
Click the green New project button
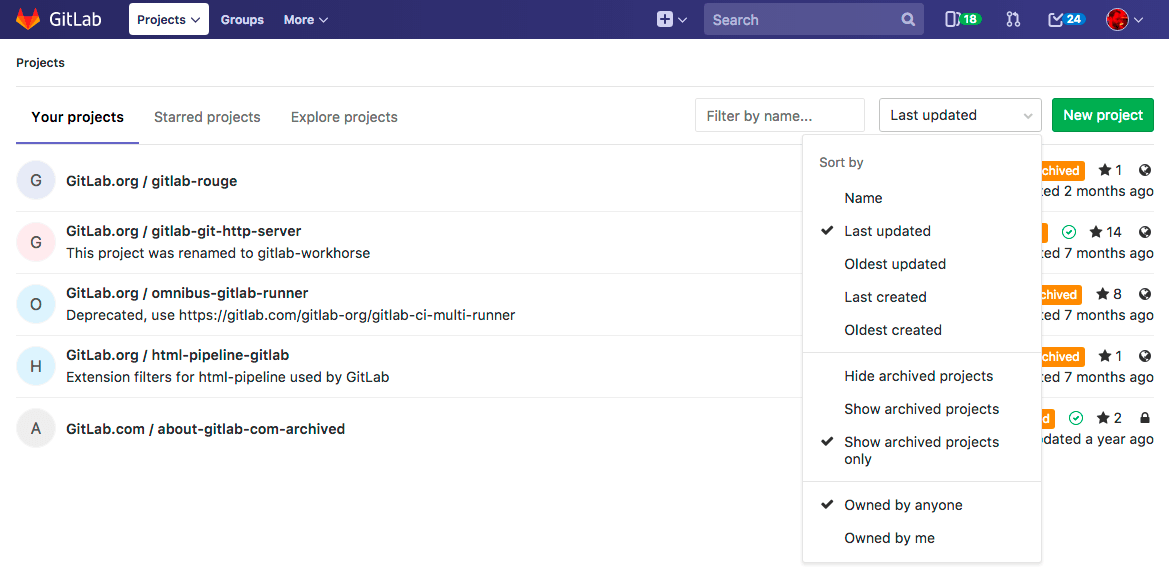pos(1102,115)
